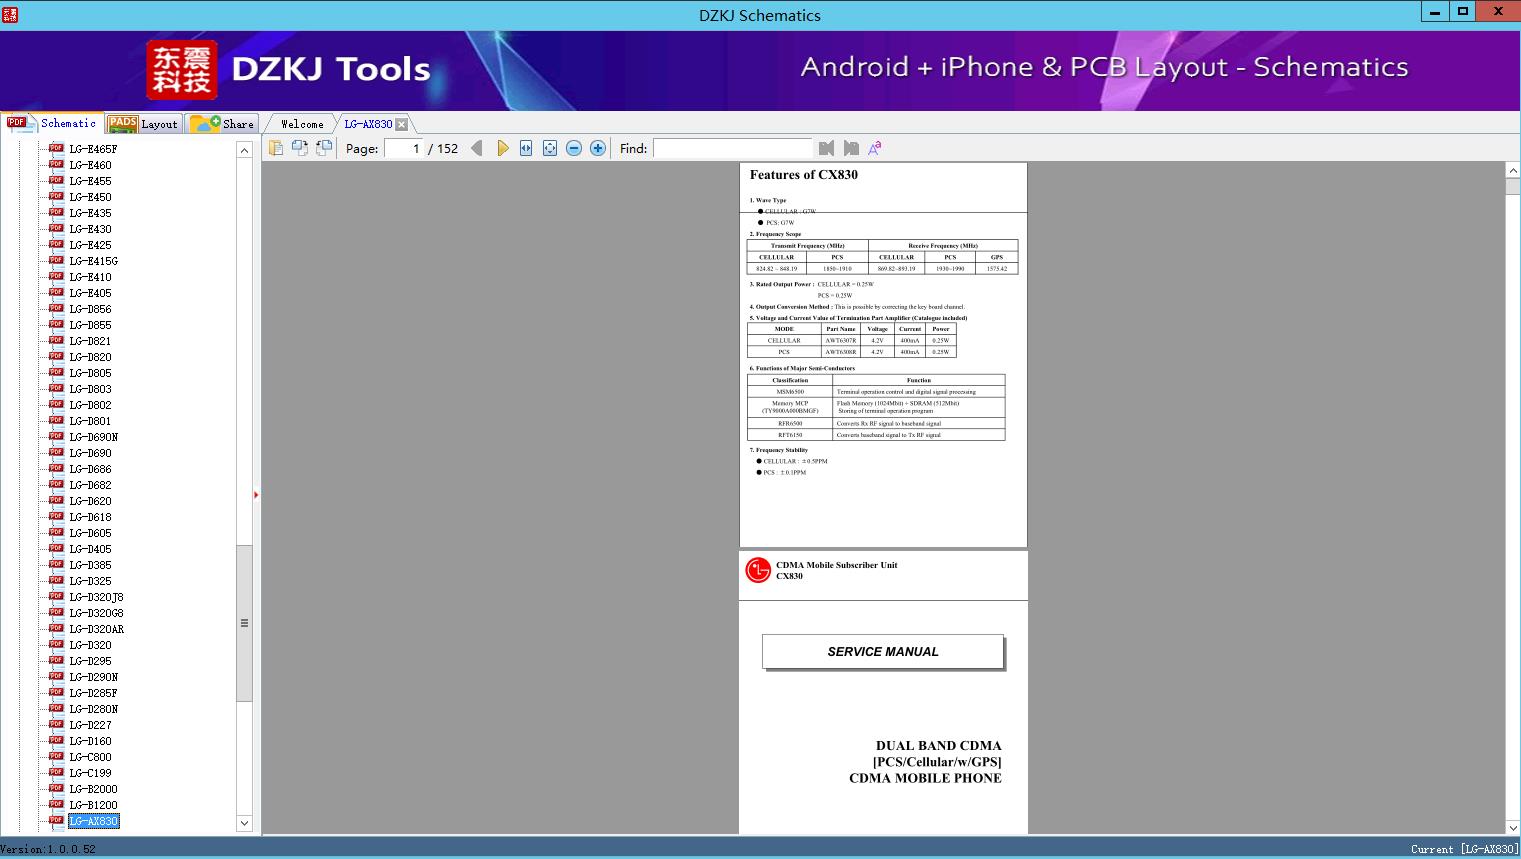Collapse the left sidebar panel
1521x859 pixels.
(256, 494)
